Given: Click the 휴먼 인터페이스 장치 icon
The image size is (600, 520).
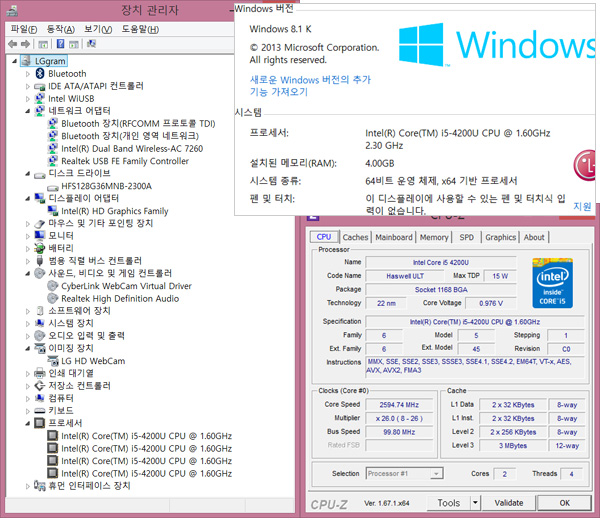Looking at the screenshot, I should tap(40, 486).
